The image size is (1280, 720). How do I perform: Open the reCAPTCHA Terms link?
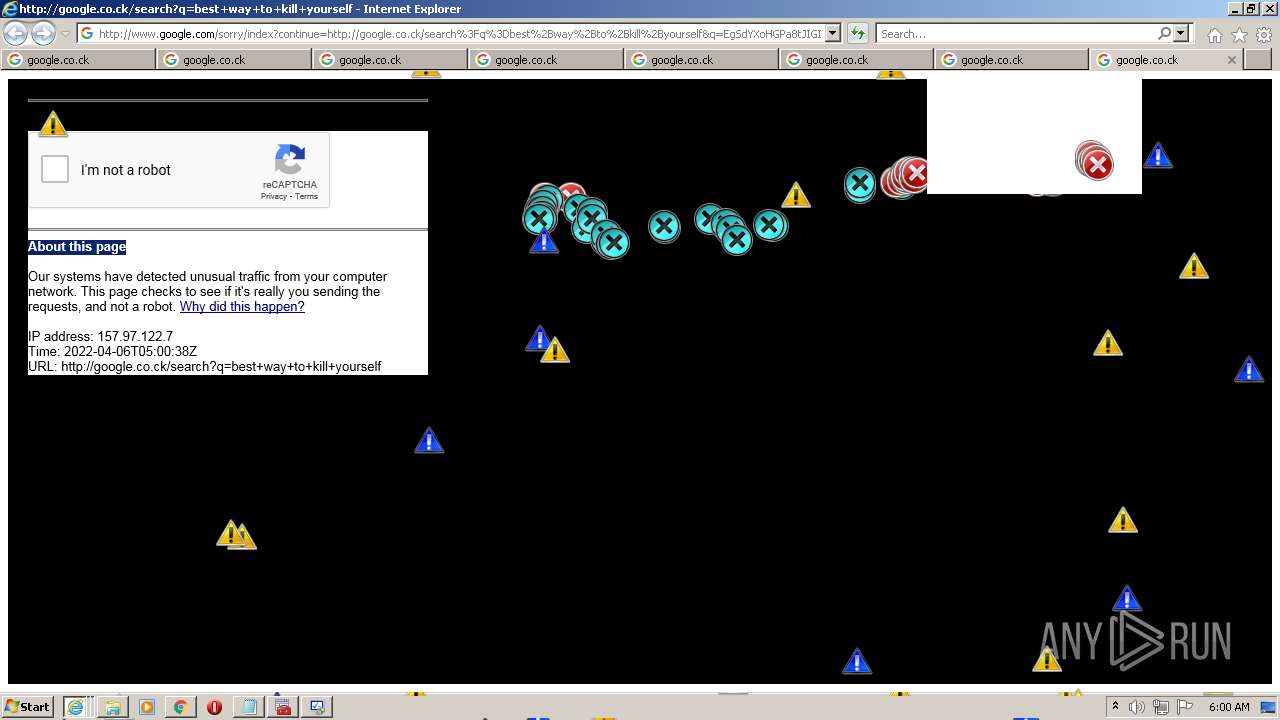point(306,196)
